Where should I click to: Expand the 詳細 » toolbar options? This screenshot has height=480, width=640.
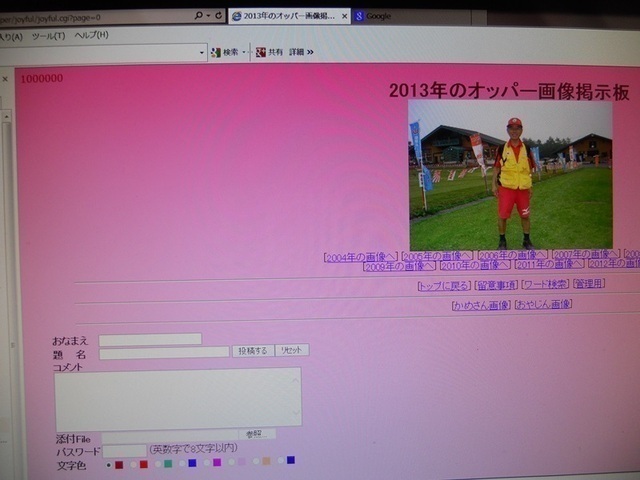302,52
